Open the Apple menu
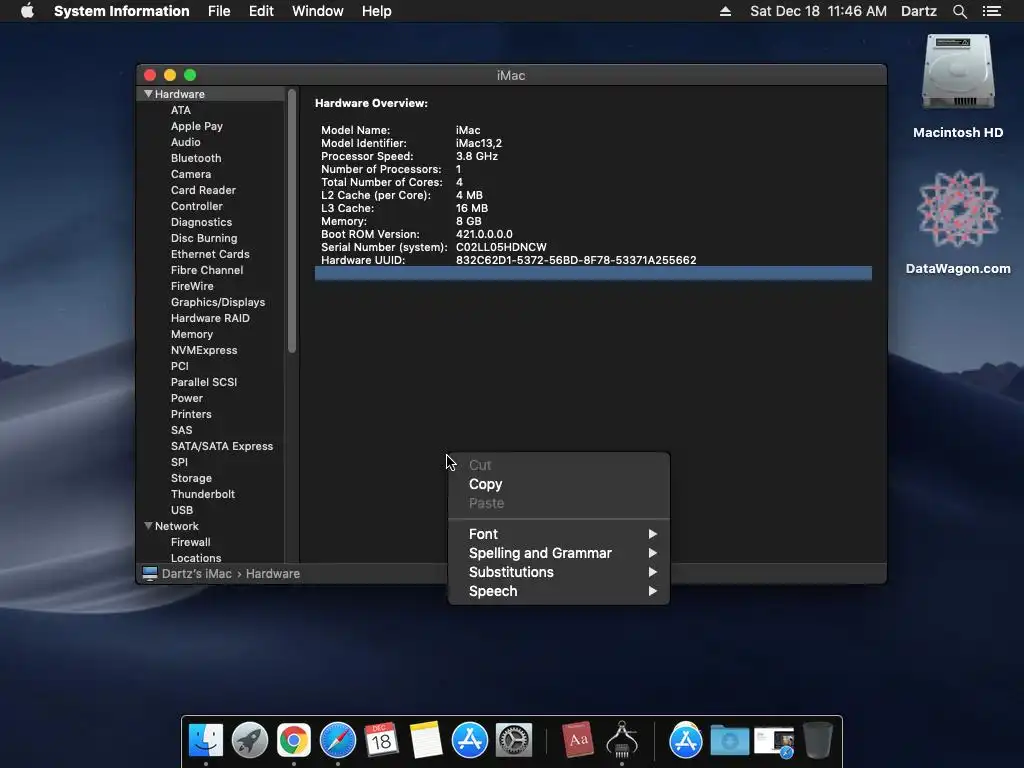Screen dimensions: 1024x768 27,11
